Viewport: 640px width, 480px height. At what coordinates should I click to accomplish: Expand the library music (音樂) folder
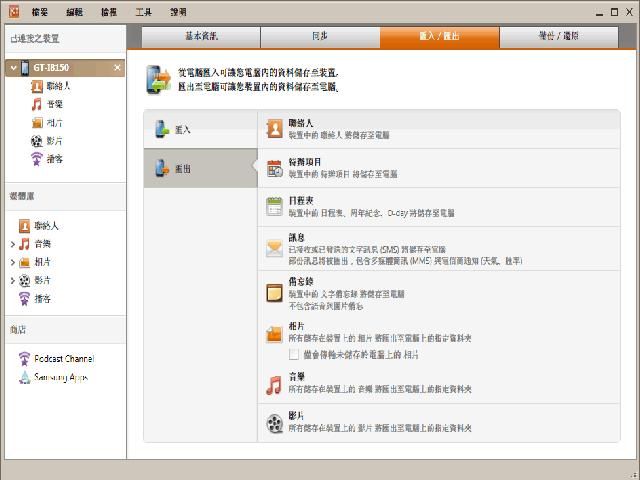(12, 244)
